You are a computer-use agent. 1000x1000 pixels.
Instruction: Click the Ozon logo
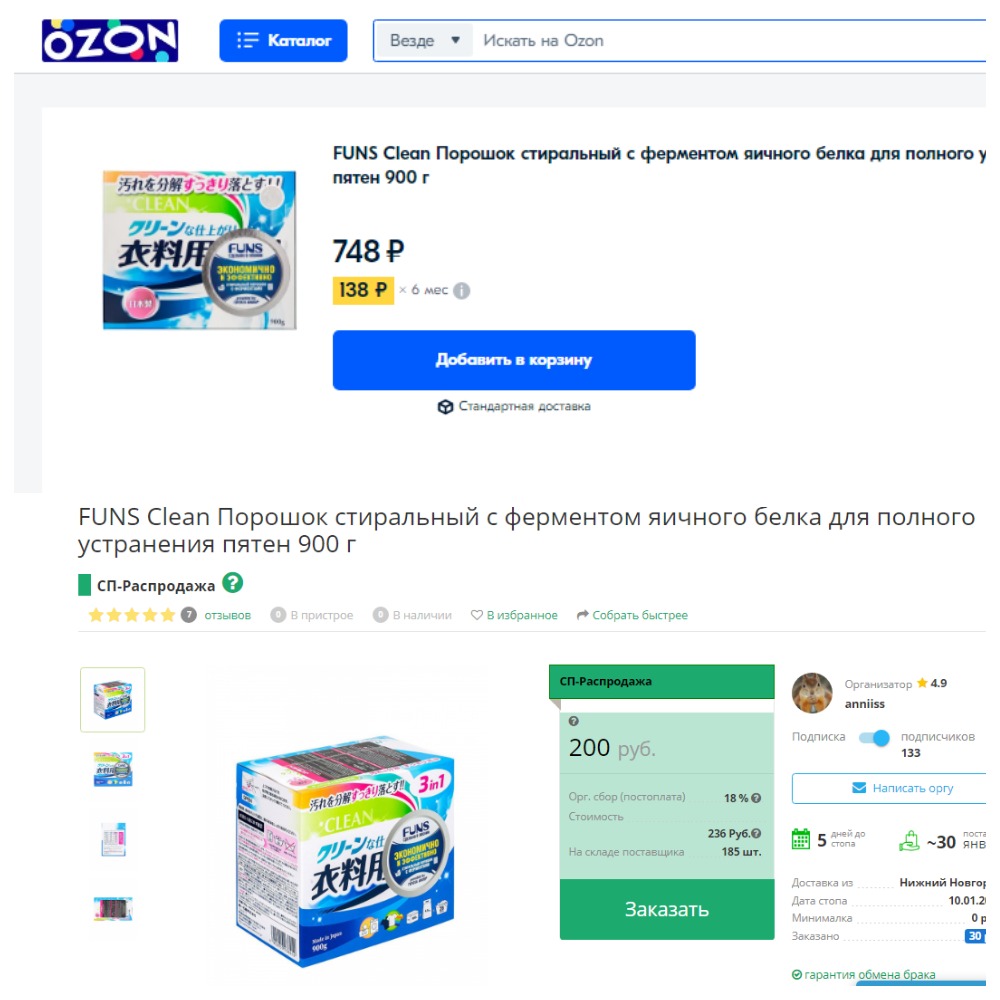110,41
